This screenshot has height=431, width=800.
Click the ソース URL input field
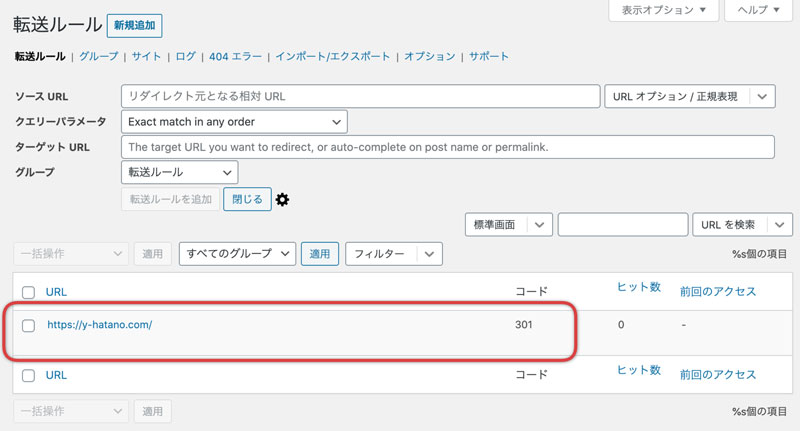pos(360,96)
